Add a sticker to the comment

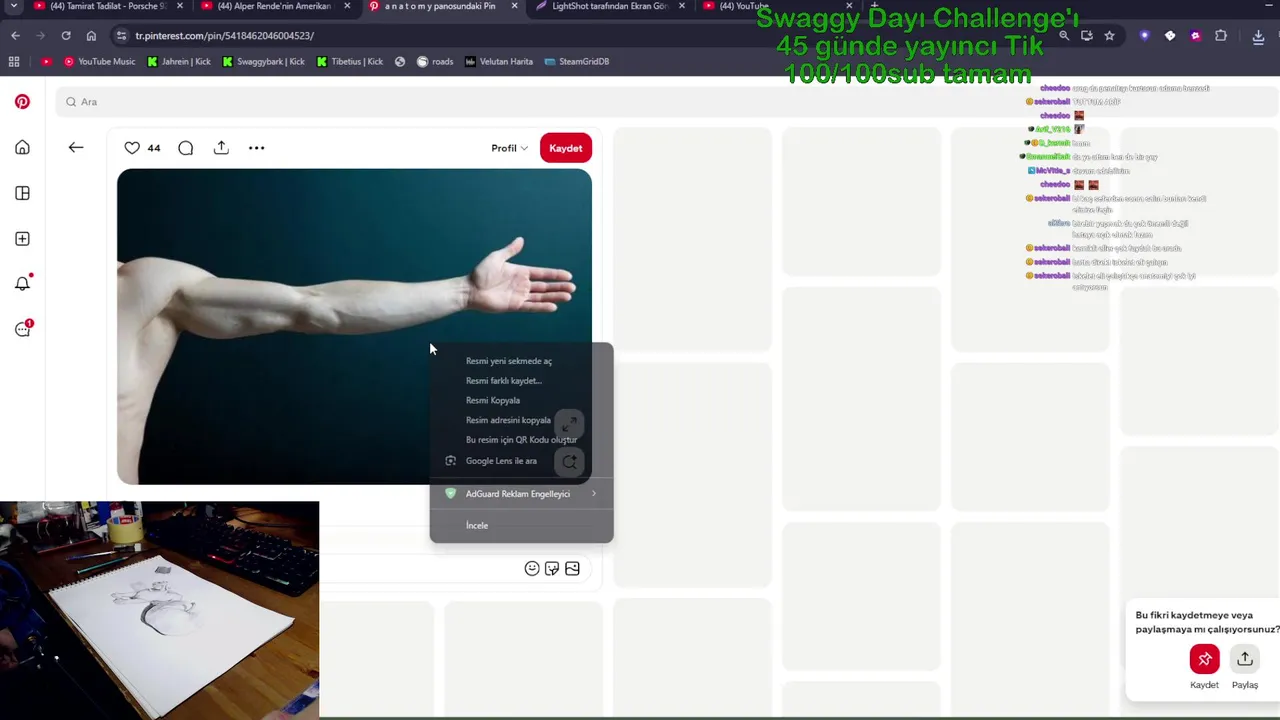click(552, 568)
